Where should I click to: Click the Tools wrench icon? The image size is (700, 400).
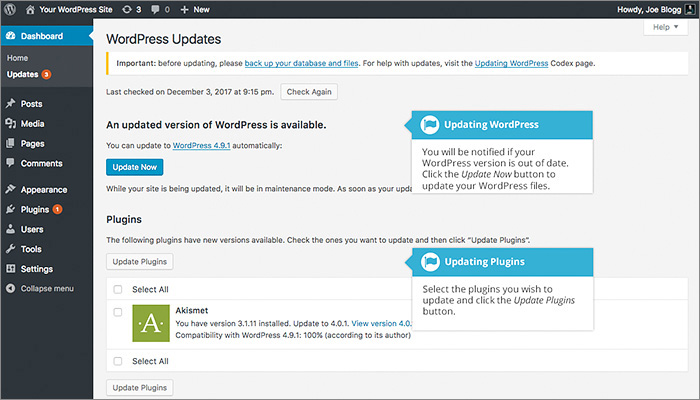[x=11, y=249]
